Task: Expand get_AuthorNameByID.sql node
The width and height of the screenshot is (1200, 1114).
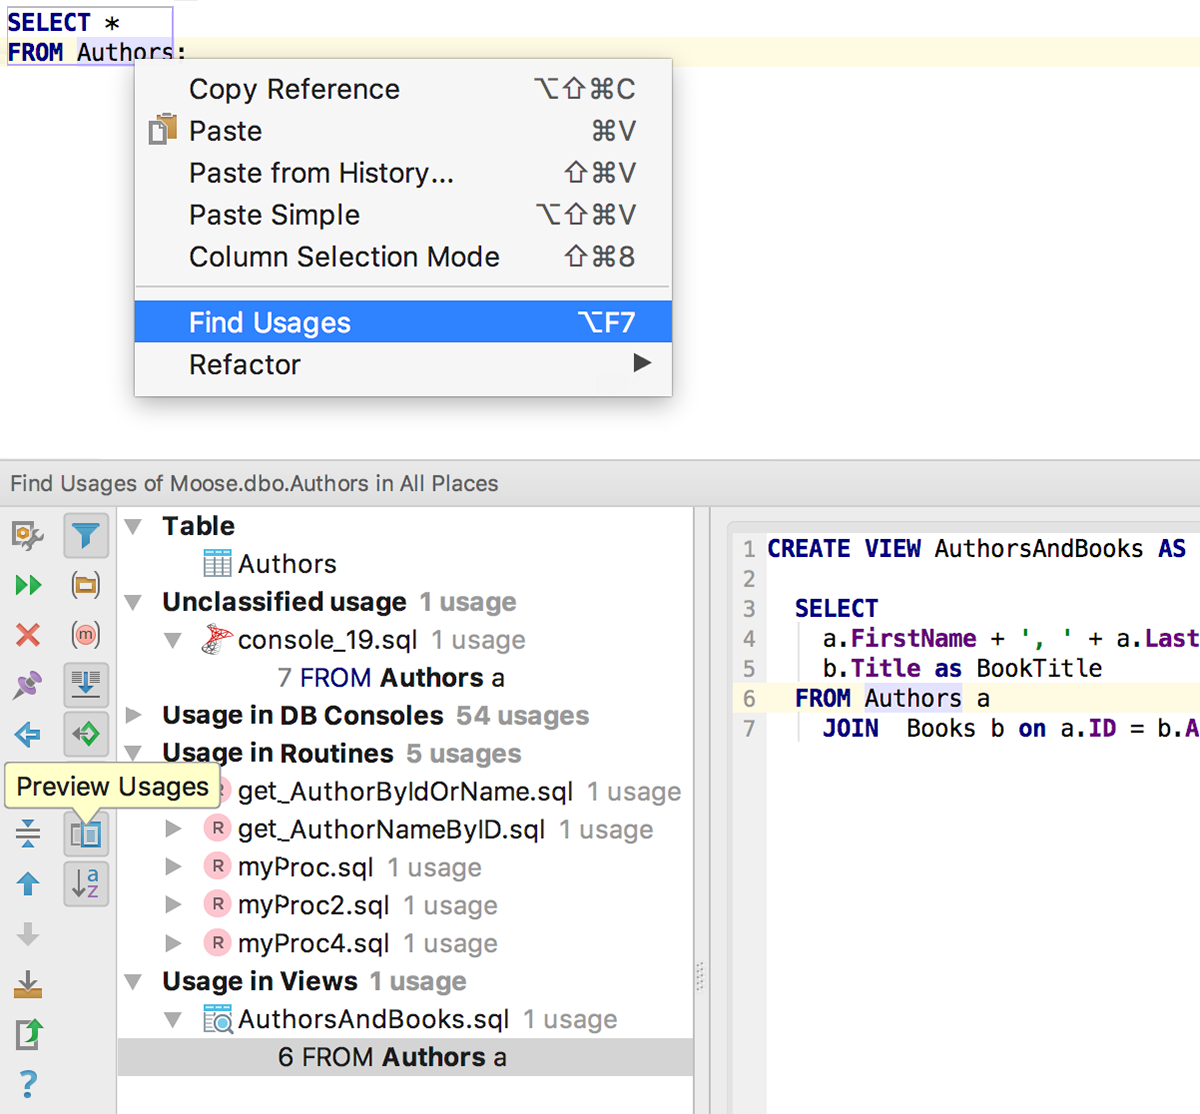Action: pyautogui.click(x=173, y=829)
